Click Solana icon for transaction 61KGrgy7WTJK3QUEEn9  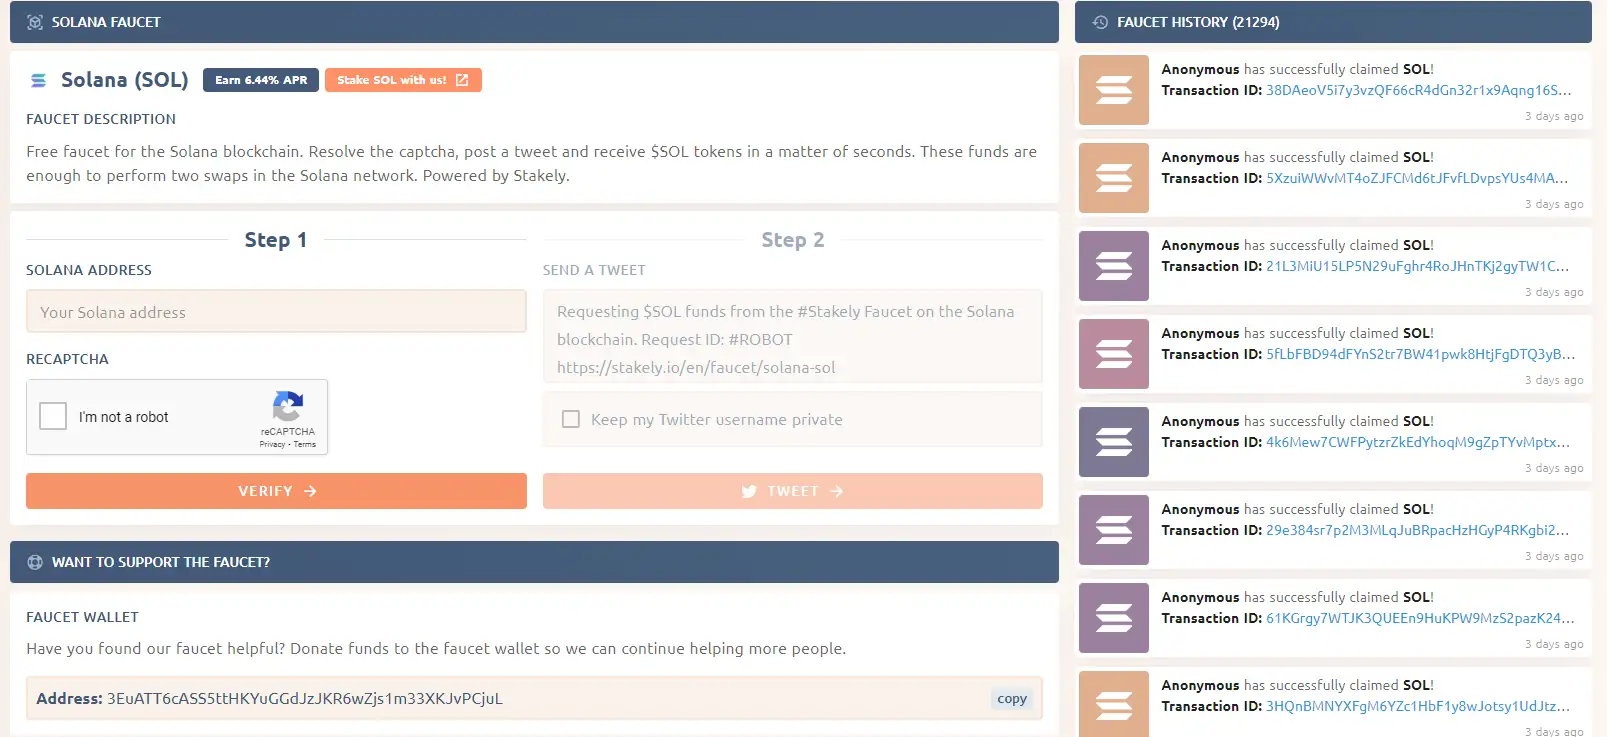point(1114,618)
